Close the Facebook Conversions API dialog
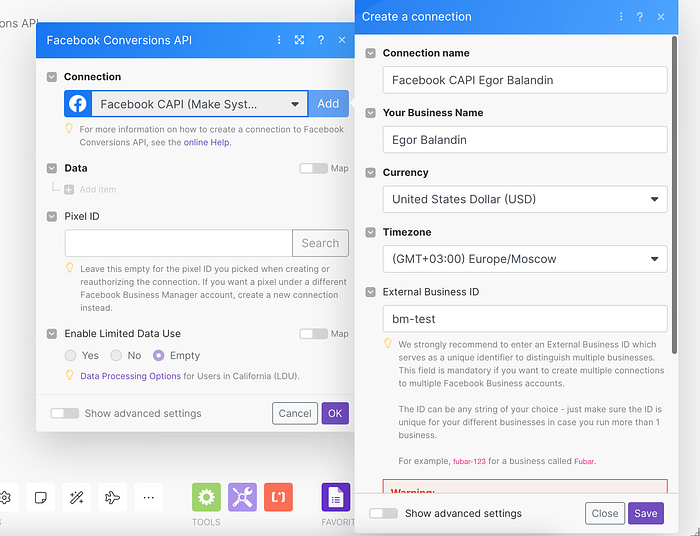Screen dimensions: 700x536 (342, 40)
